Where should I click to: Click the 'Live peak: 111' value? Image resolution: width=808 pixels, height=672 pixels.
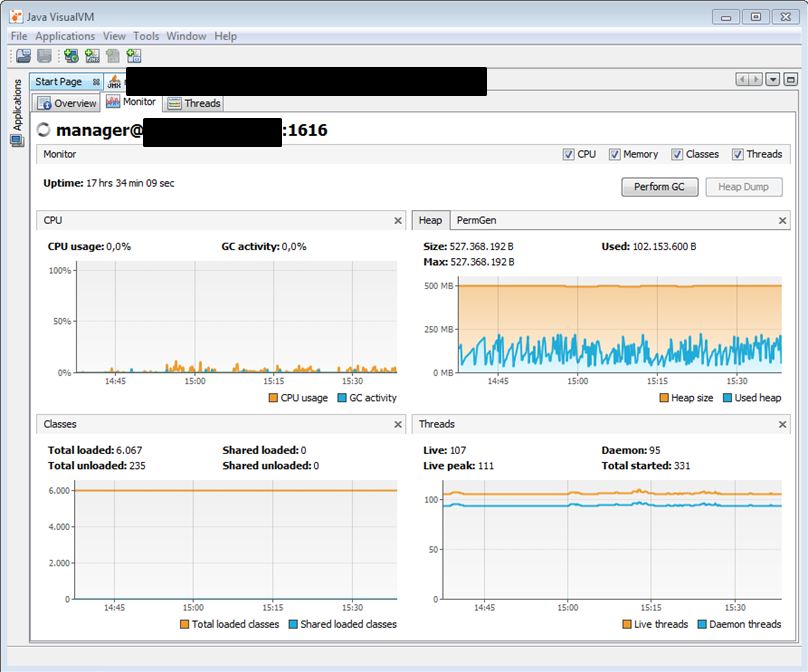(x=459, y=466)
